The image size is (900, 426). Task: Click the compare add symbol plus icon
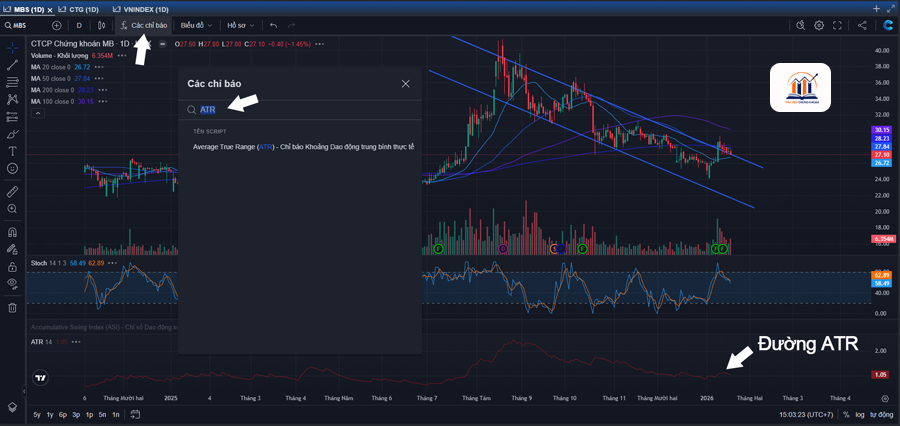tap(56, 25)
